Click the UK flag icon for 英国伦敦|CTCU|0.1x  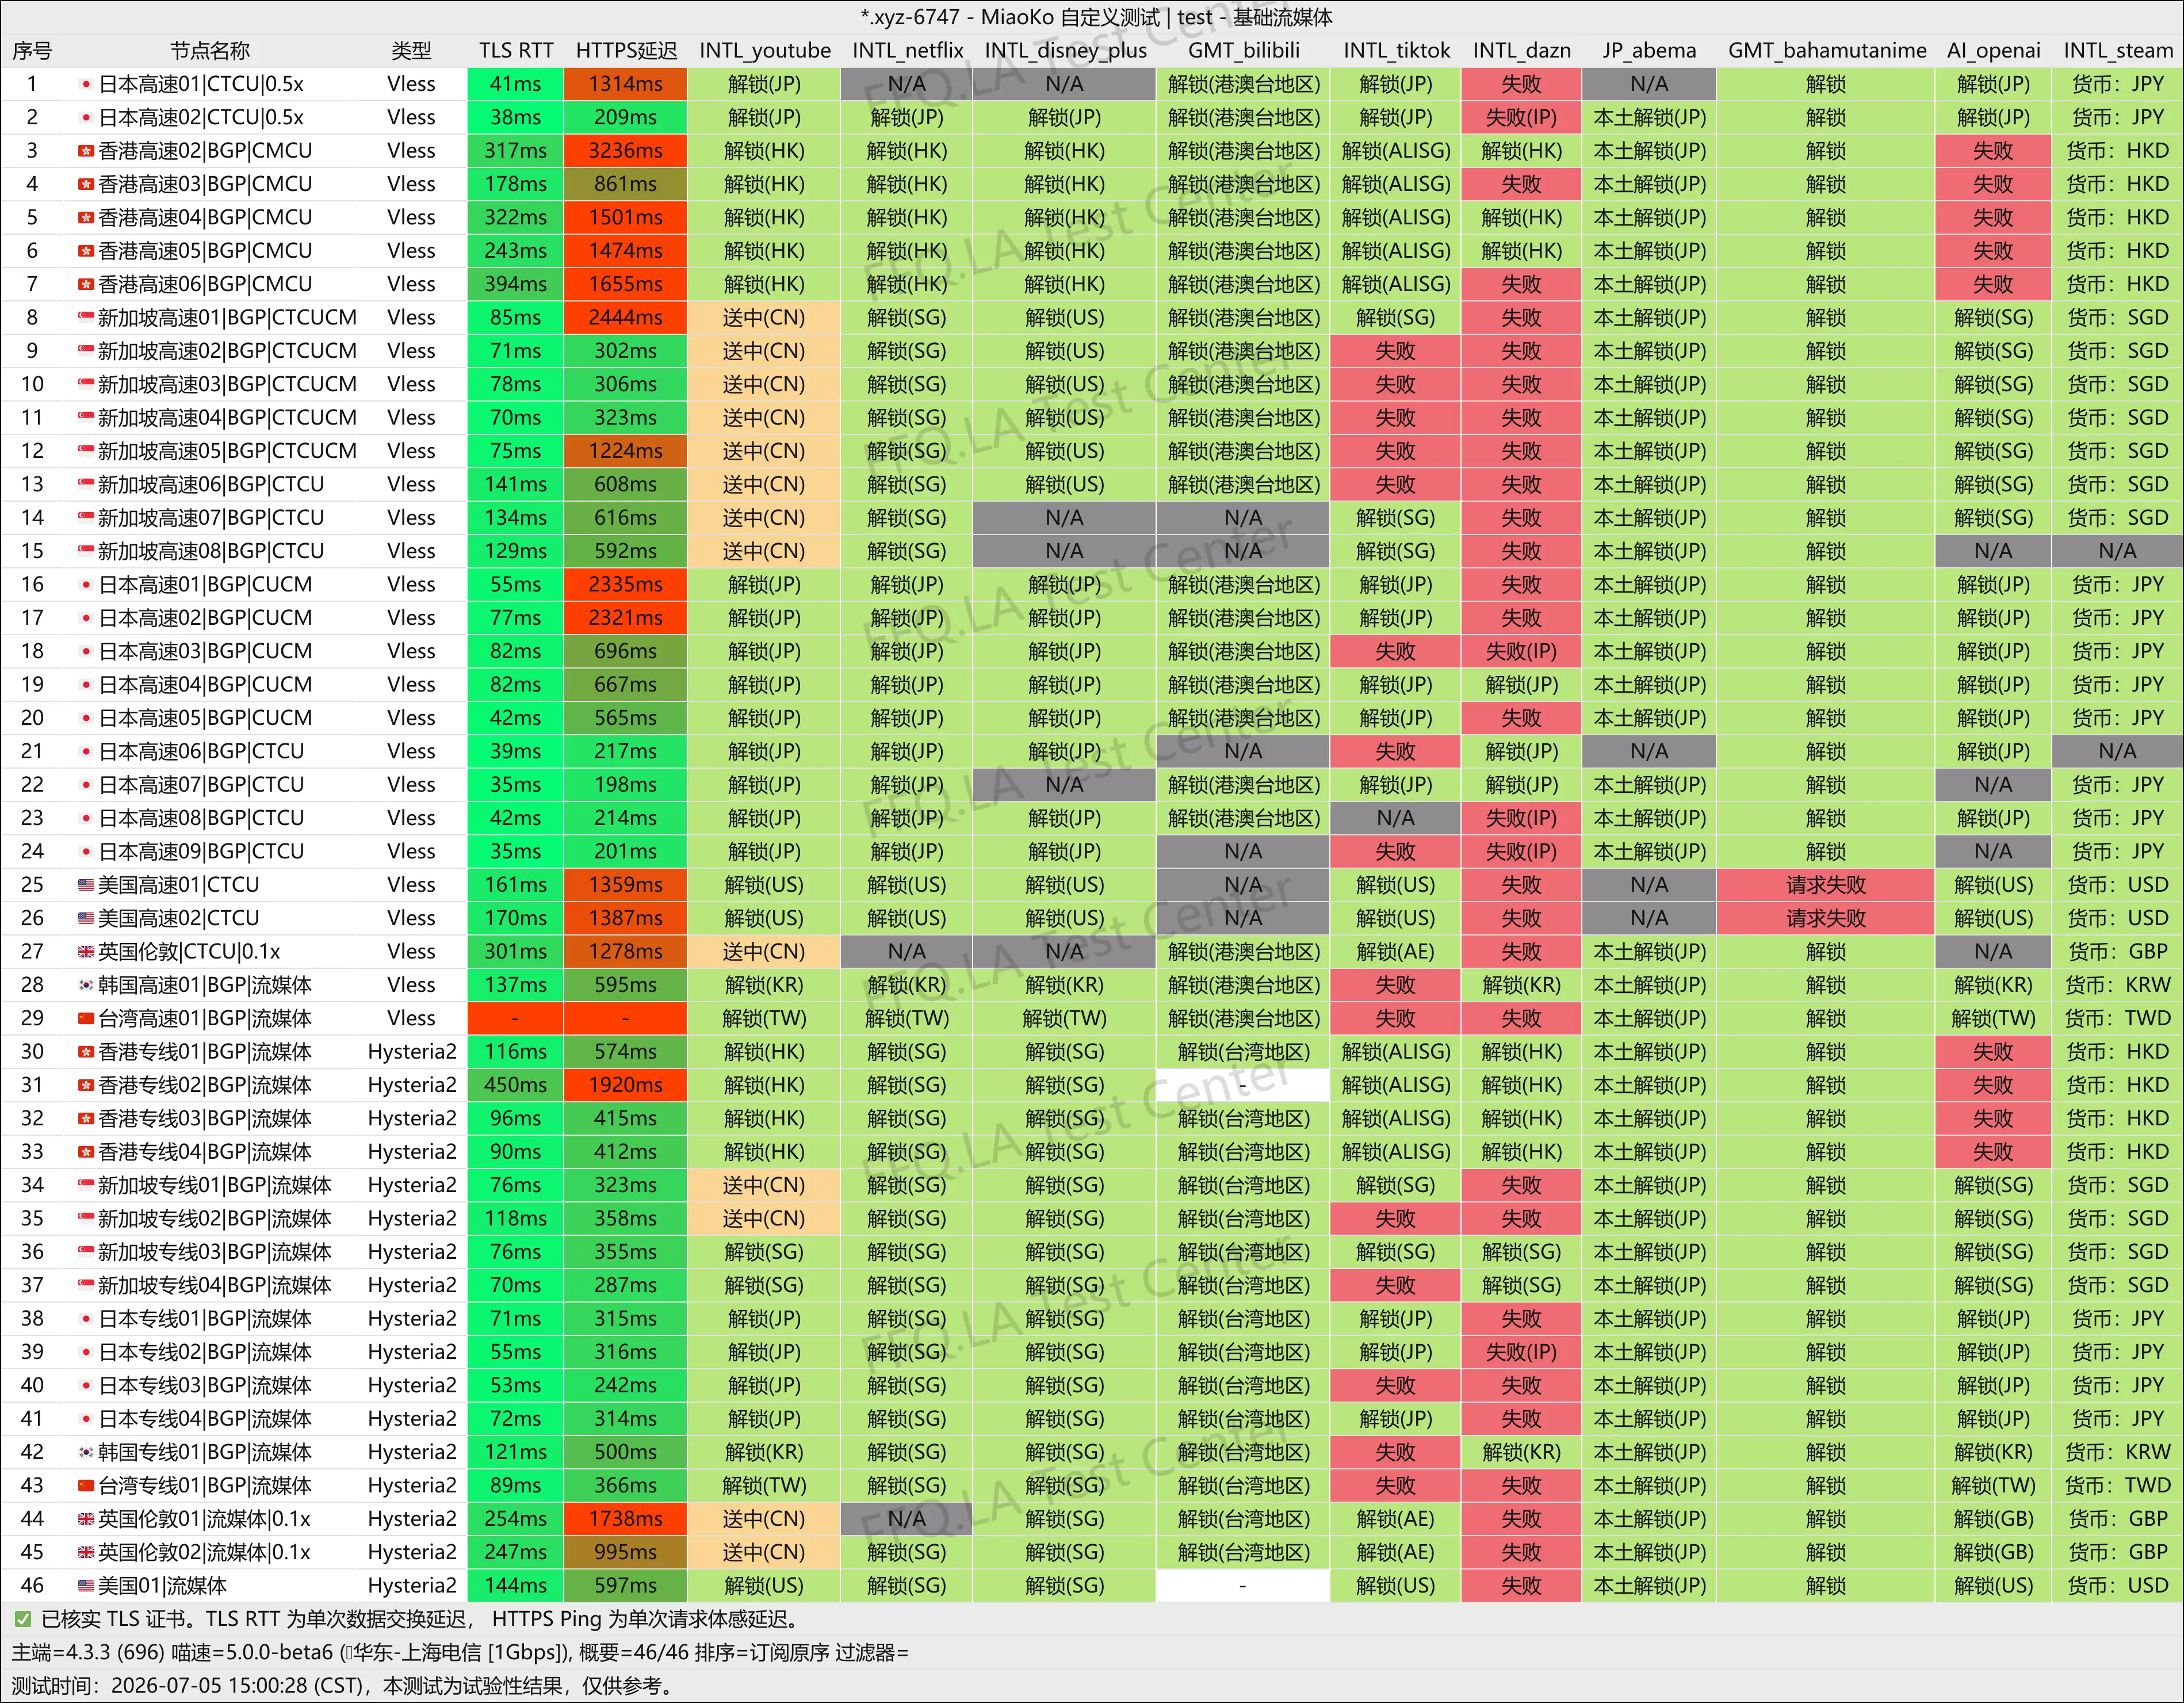pos(86,952)
